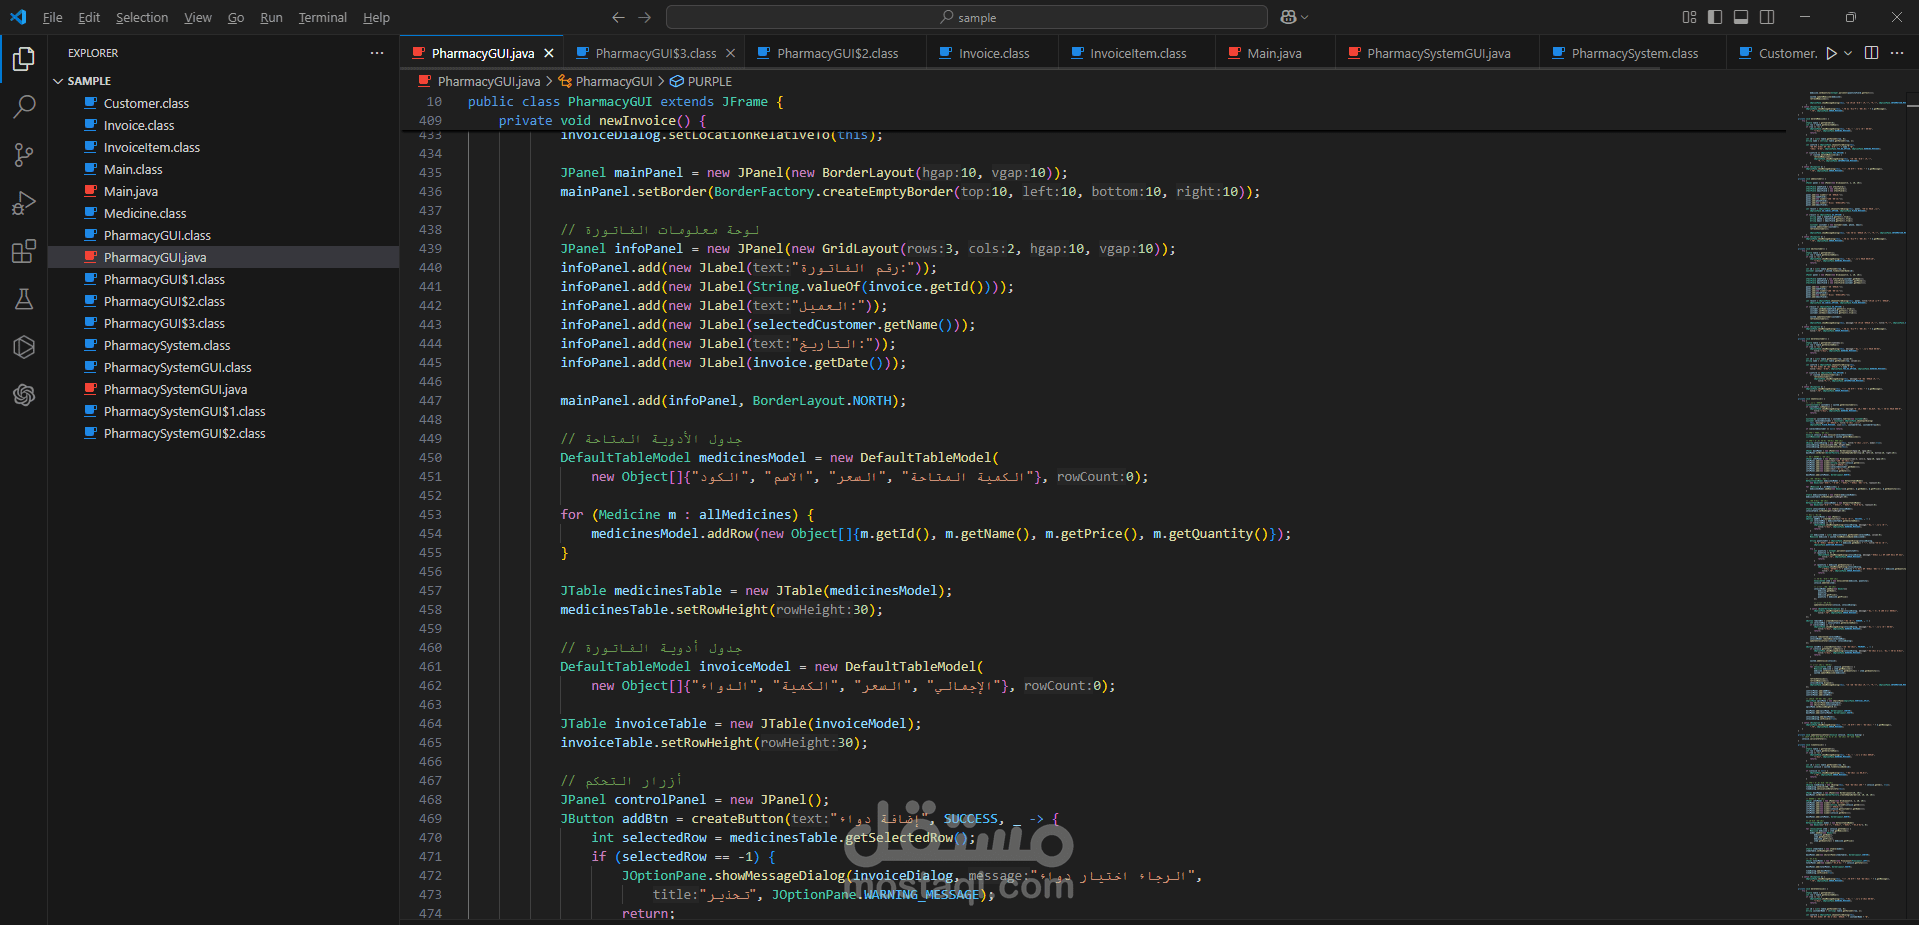The image size is (1919, 925).
Task: Open the Edit menu
Action: 89,17
